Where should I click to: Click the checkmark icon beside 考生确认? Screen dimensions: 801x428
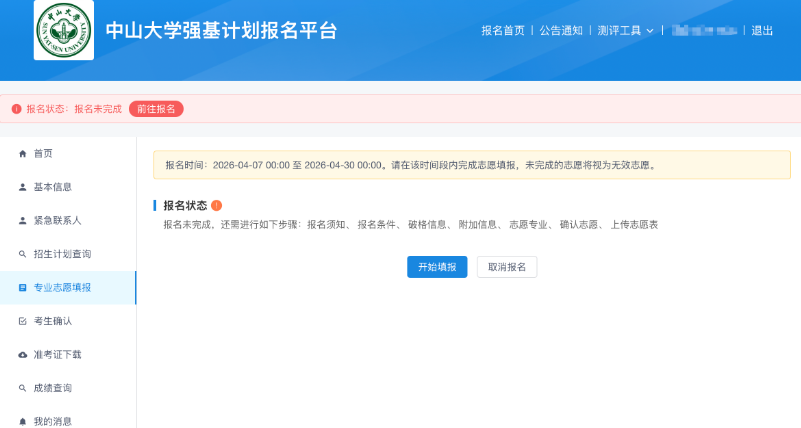[23, 321]
